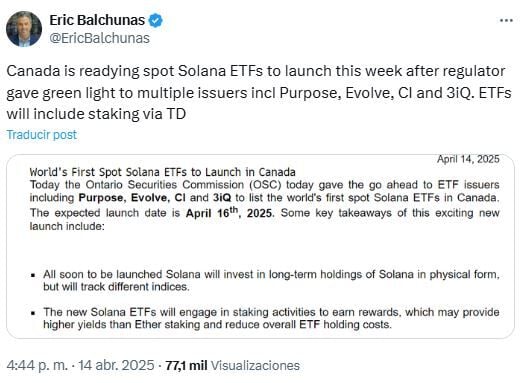The image size is (526, 383).
Task: Click the 4:44 p. m. timestamp
Action: coord(37,365)
